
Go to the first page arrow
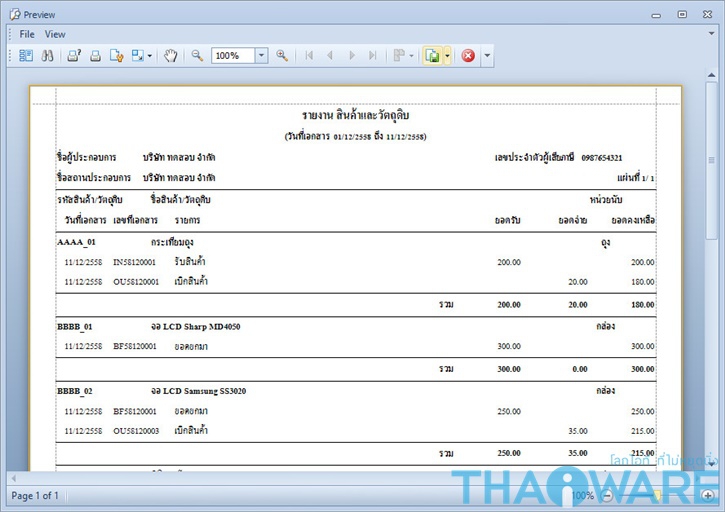[309, 56]
